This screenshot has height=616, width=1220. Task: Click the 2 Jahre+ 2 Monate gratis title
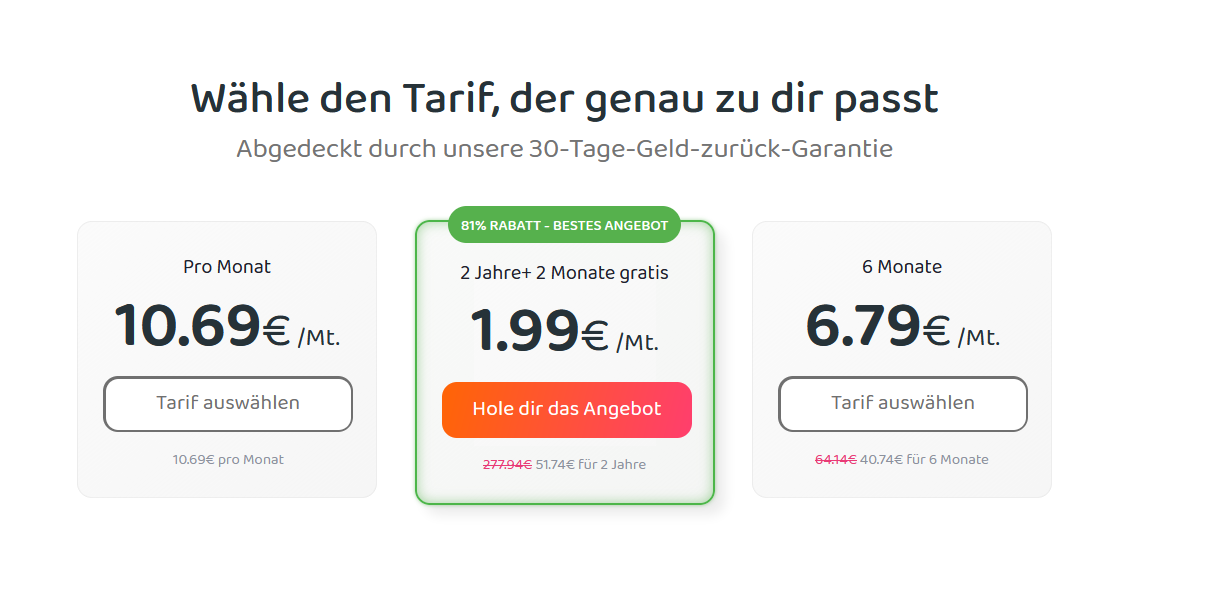pos(565,273)
